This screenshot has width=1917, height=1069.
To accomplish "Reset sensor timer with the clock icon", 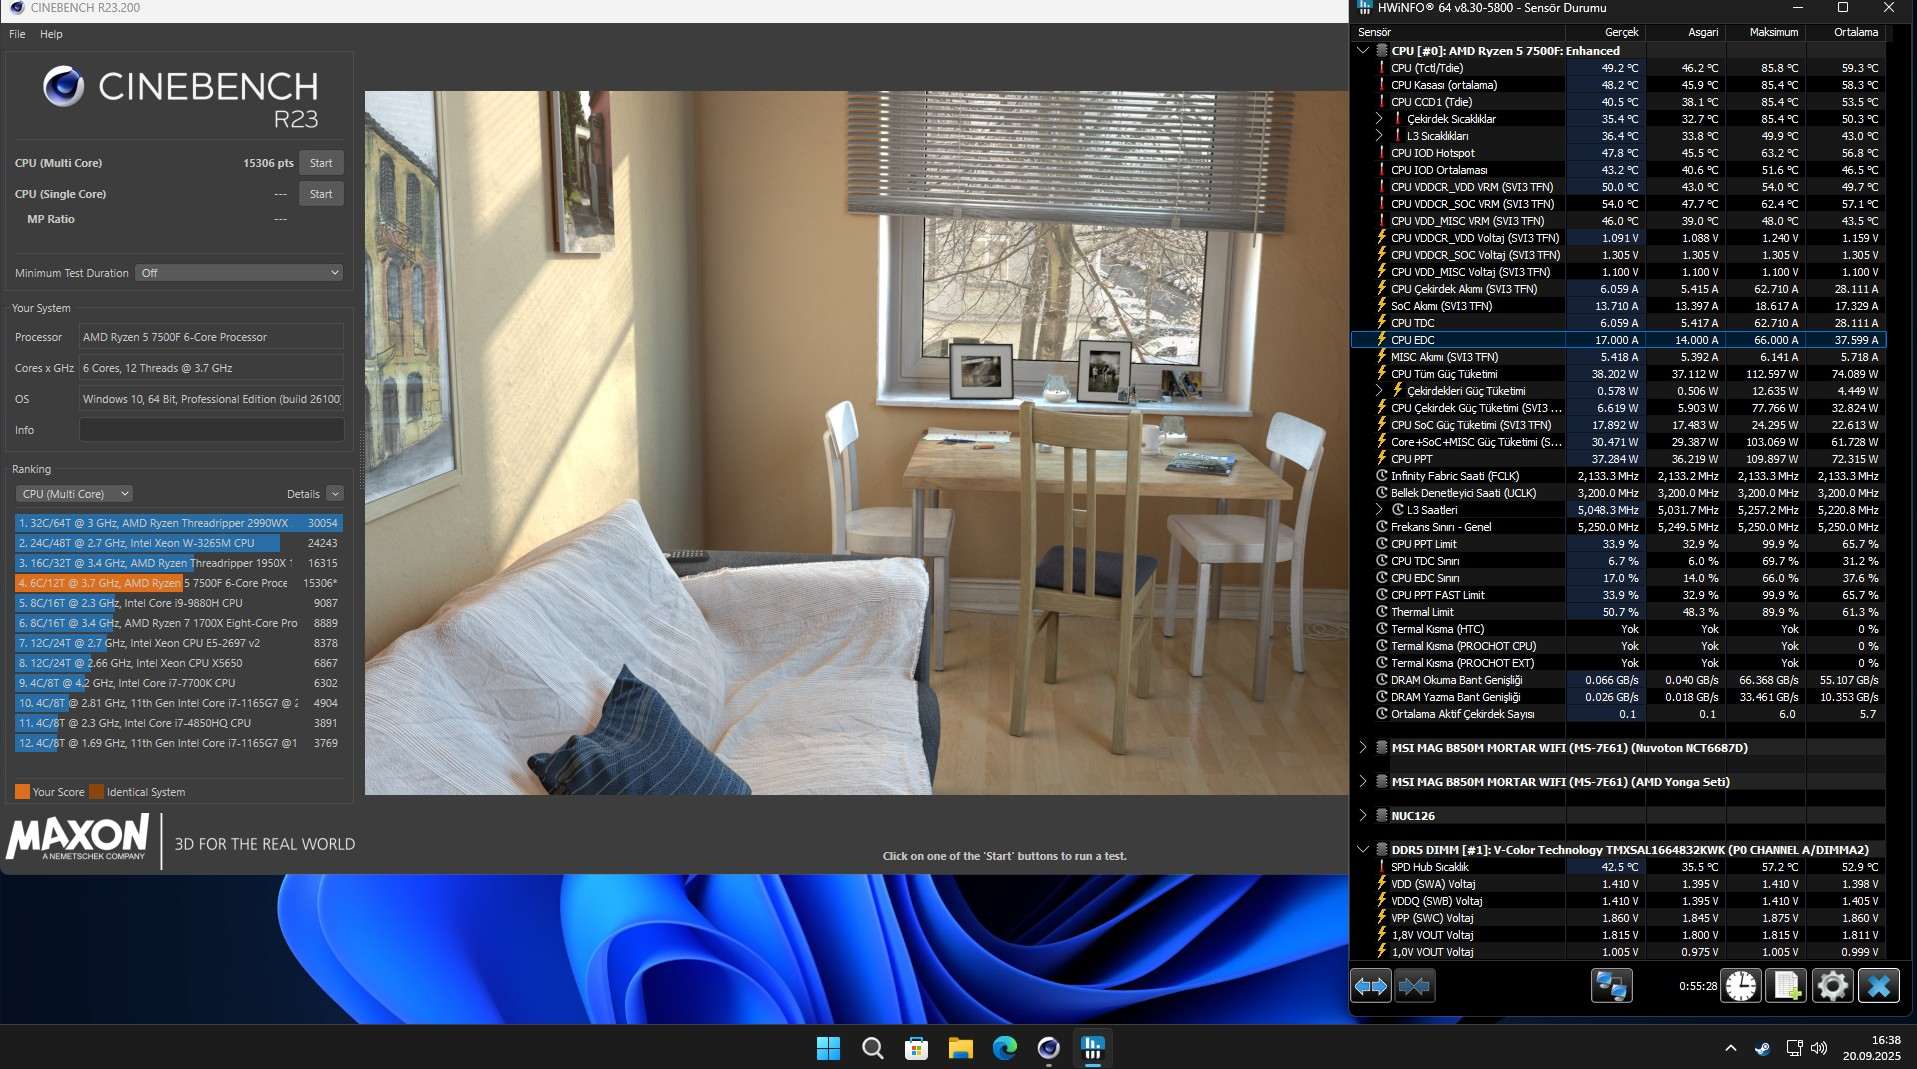I will coord(1741,986).
